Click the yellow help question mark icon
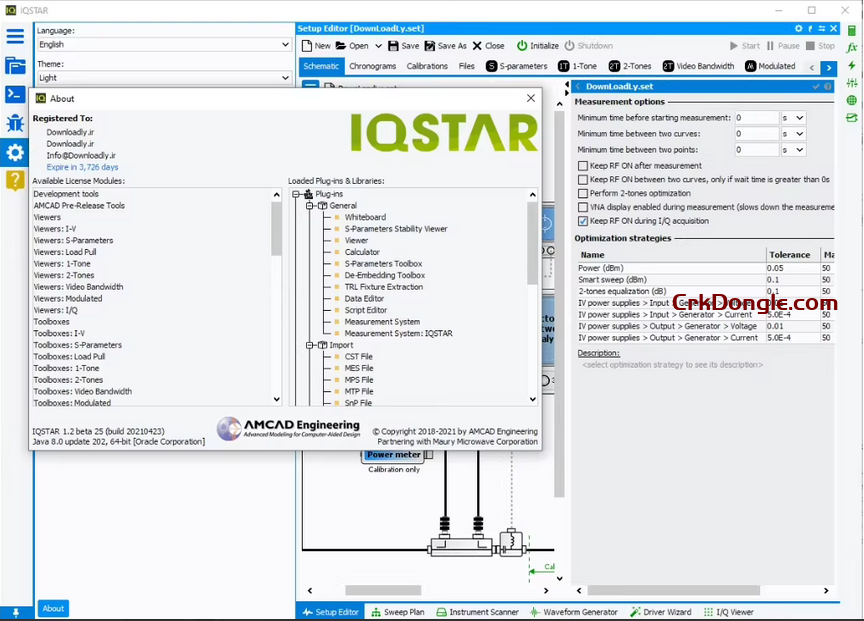 pyautogui.click(x=15, y=180)
